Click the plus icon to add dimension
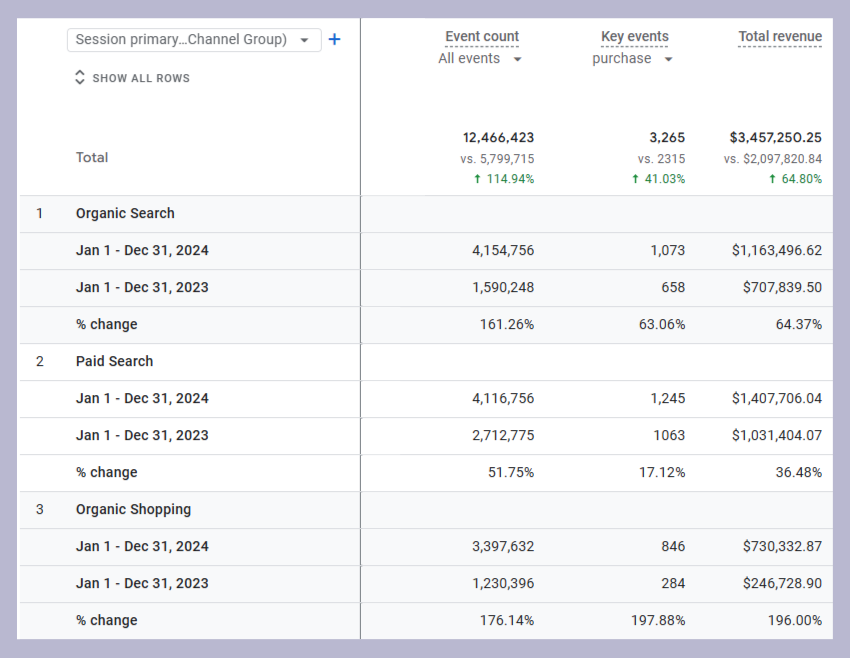The width and height of the screenshot is (850, 658). [x=334, y=40]
